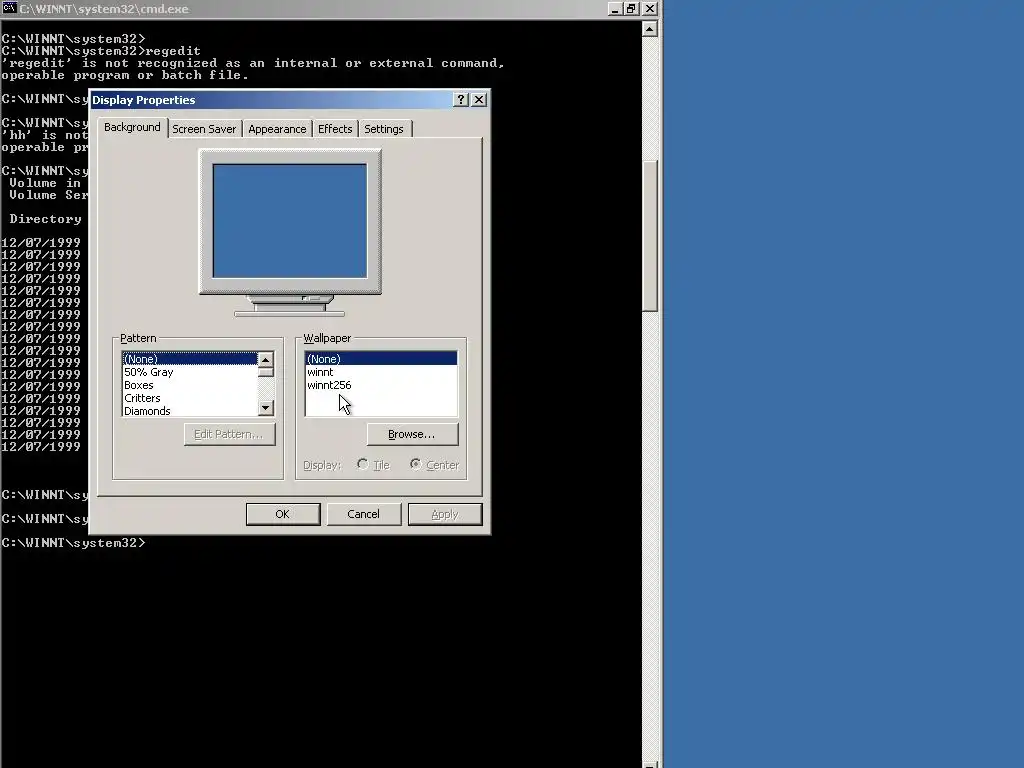Click the Cancel button
Viewport: 1024px width, 768px height.
pos(364,514)
